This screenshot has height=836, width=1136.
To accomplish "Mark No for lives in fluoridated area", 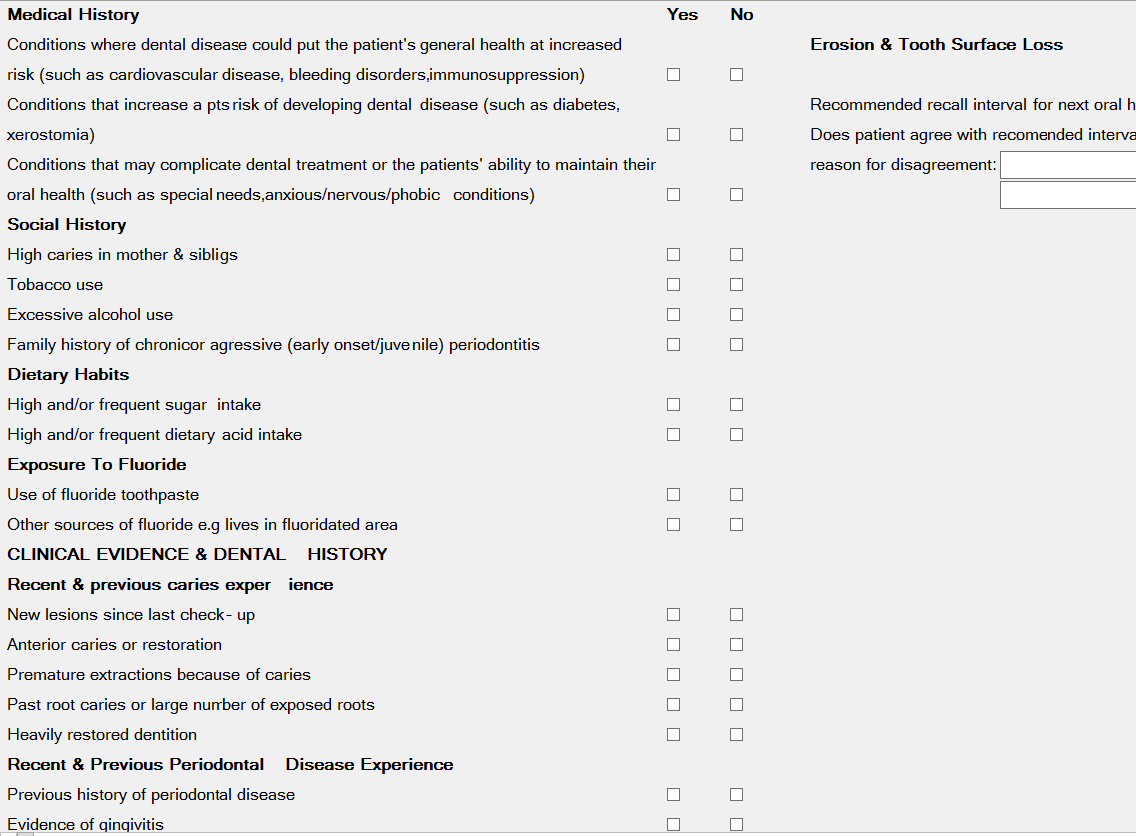I will click(x=737, y=525).
